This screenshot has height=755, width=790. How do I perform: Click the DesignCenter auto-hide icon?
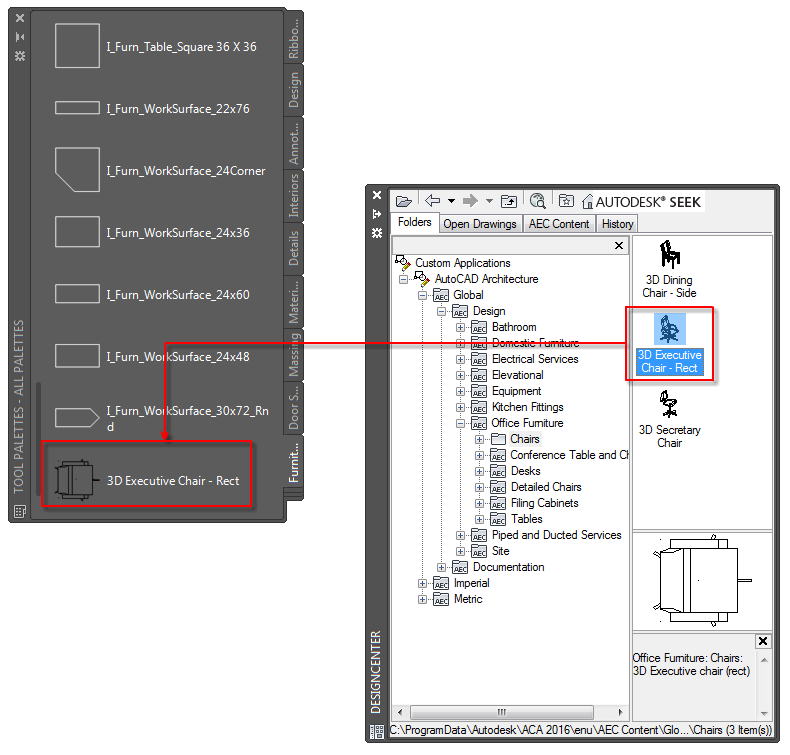point(376,214)
